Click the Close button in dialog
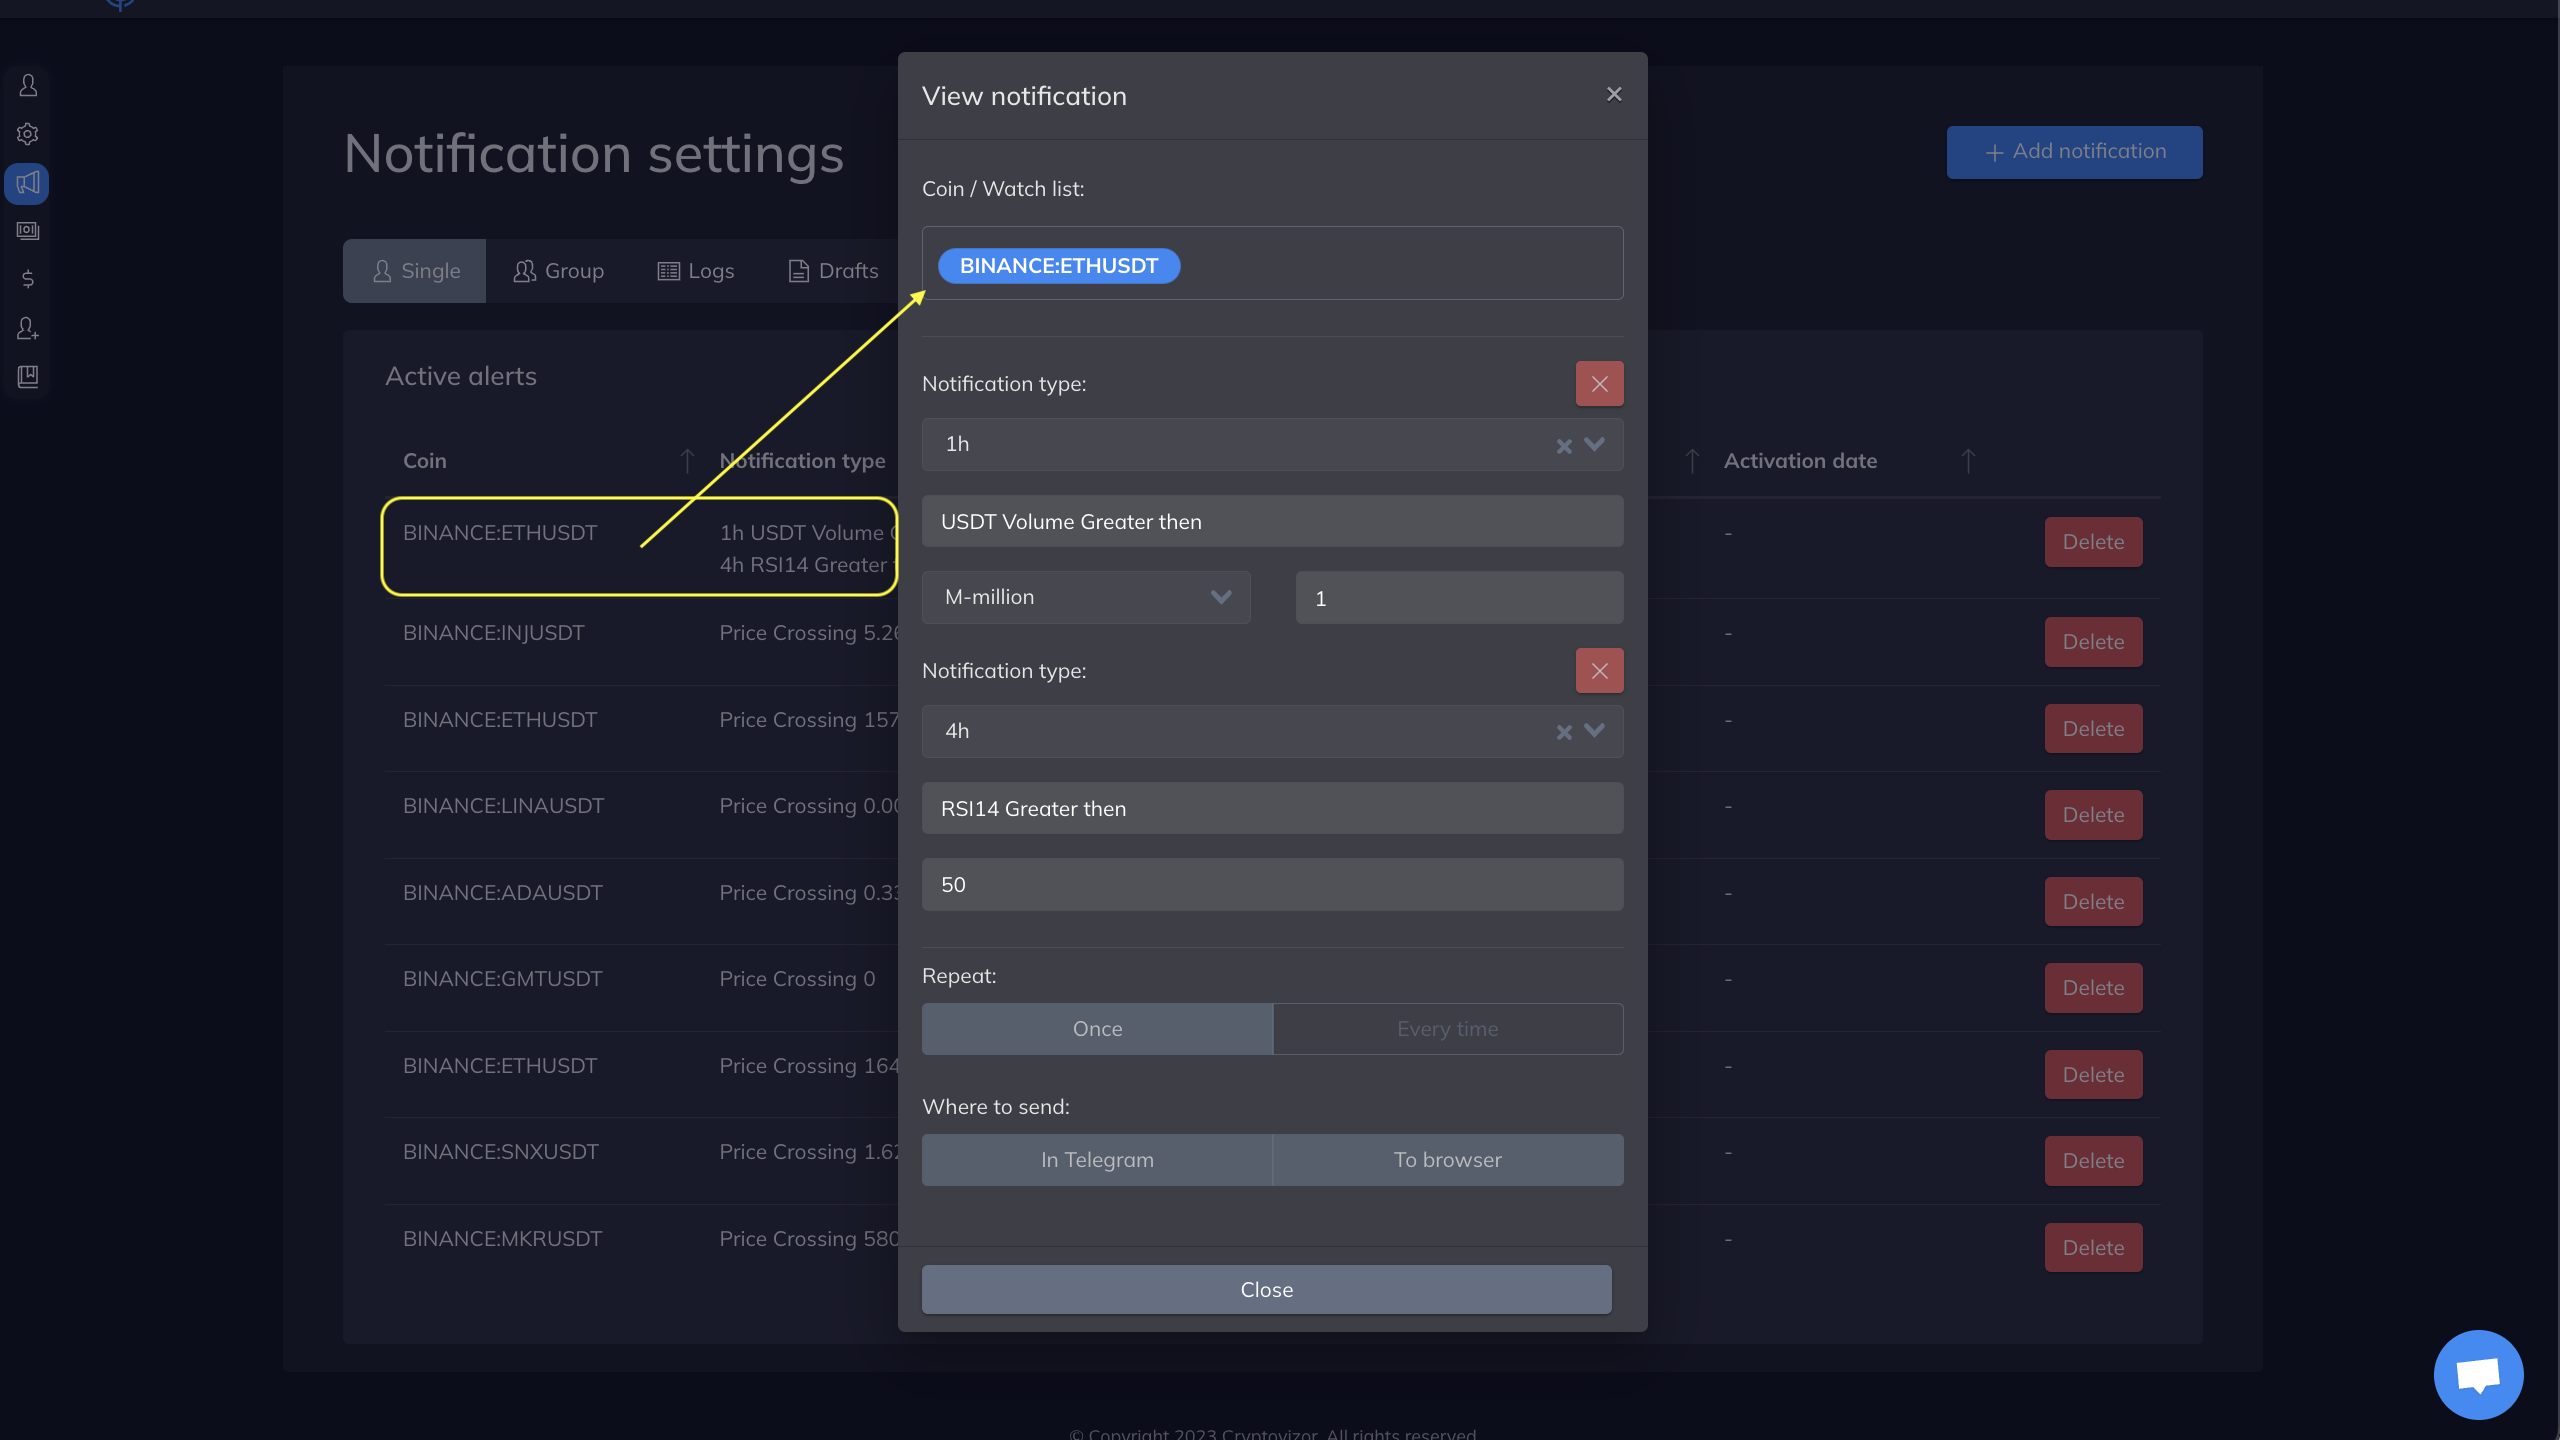Screen dimensions: 2560x1440 click(1267, 1290)
